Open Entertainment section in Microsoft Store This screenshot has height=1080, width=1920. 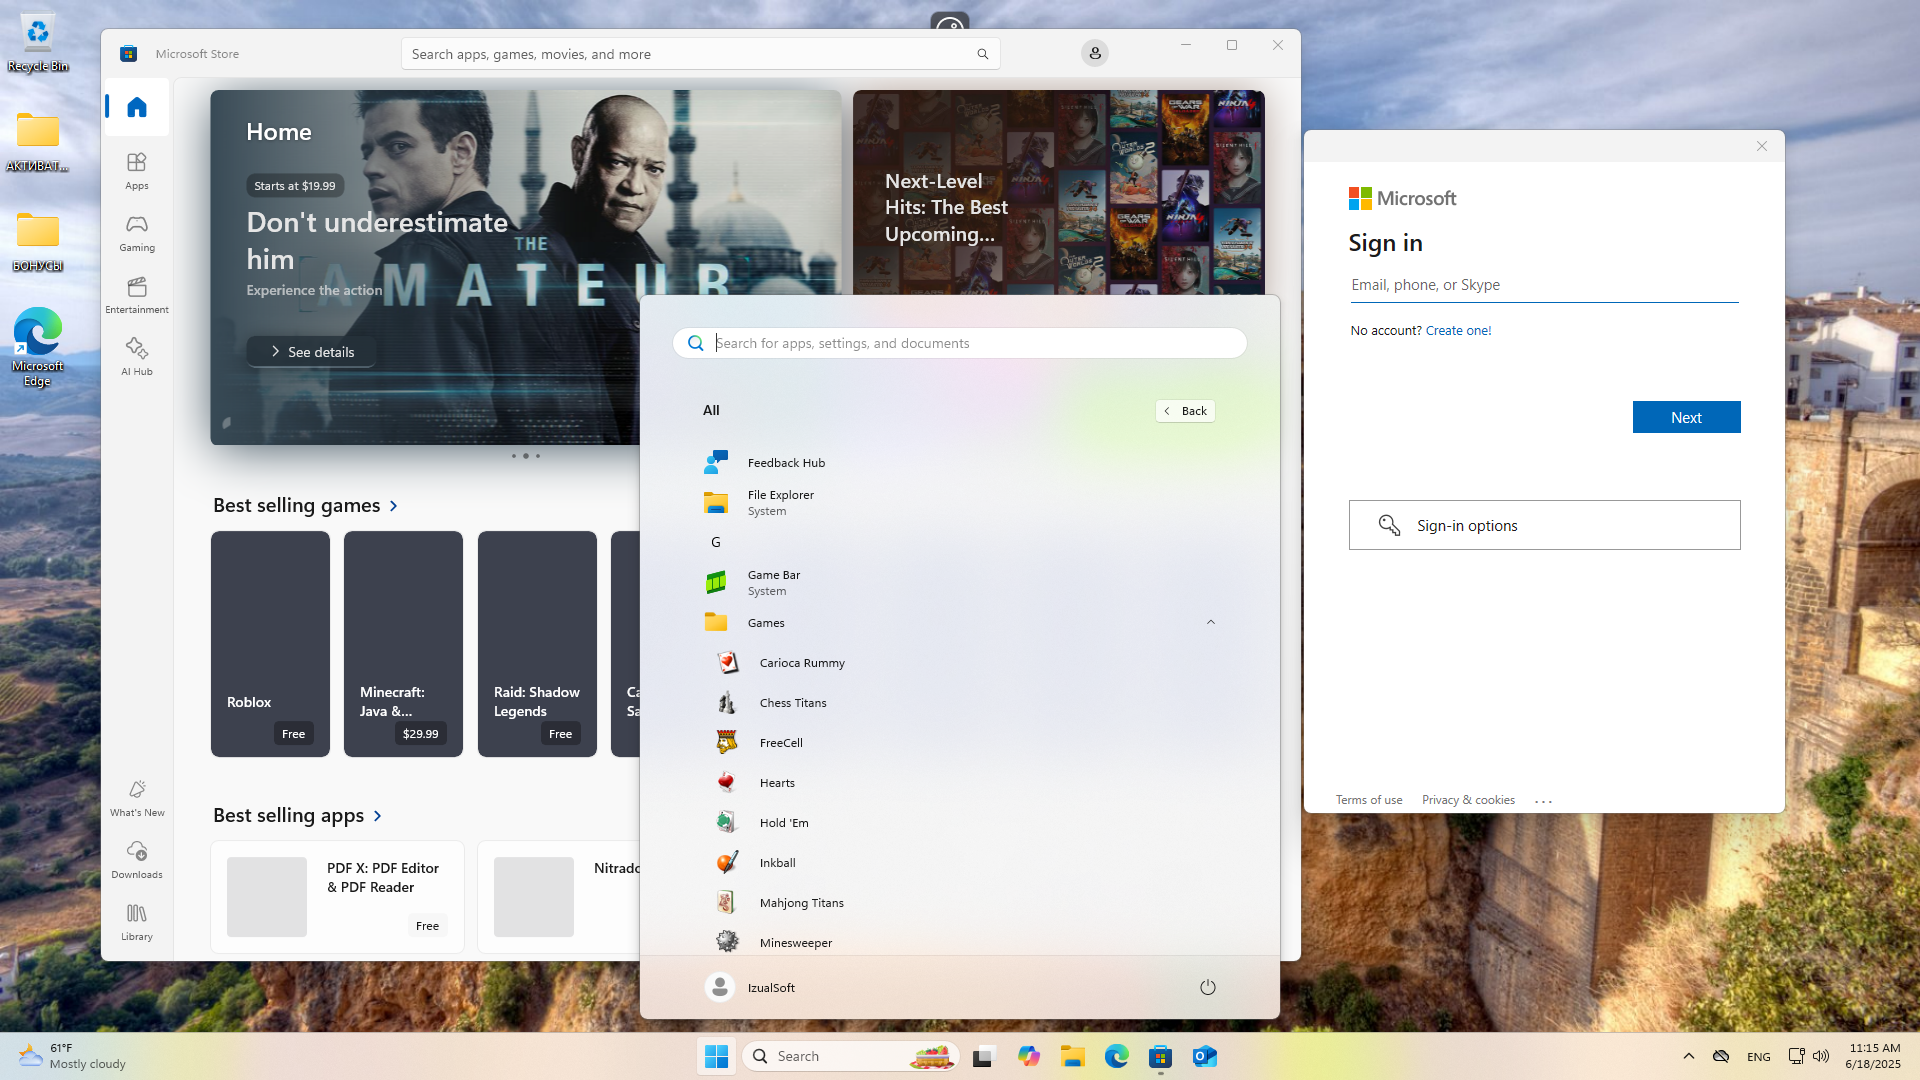click(137, 295)
